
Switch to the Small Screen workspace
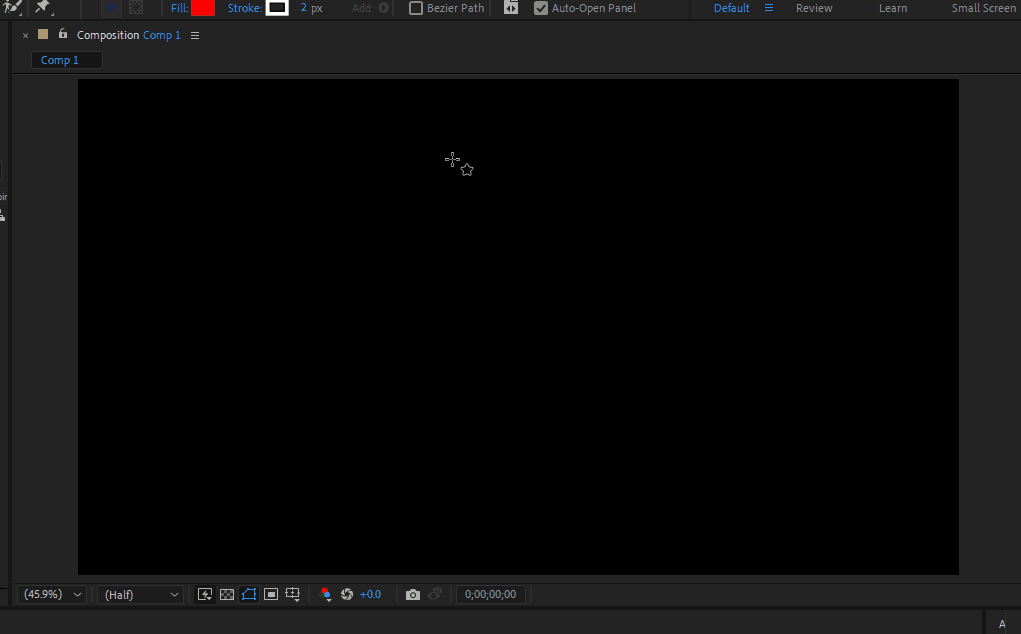(x=983, y=8)
